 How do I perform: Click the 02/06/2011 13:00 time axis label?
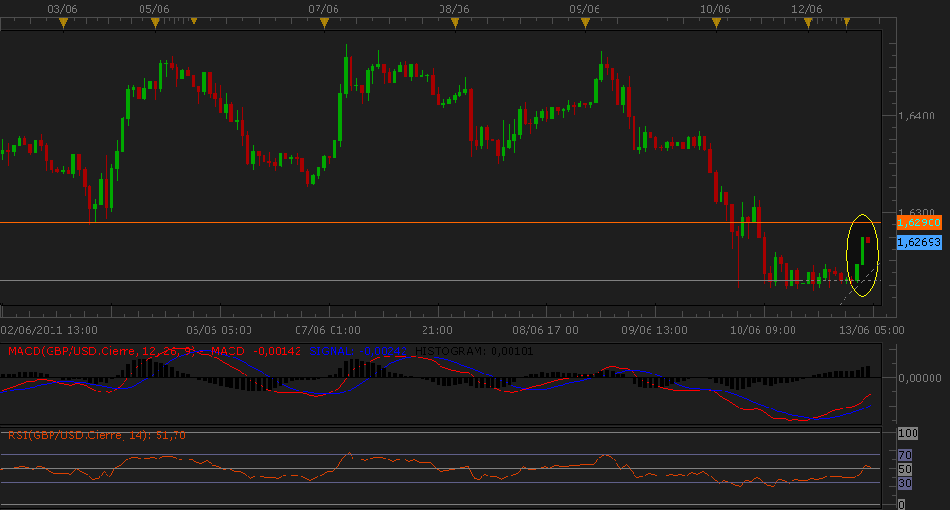click(x=48, y=328)
